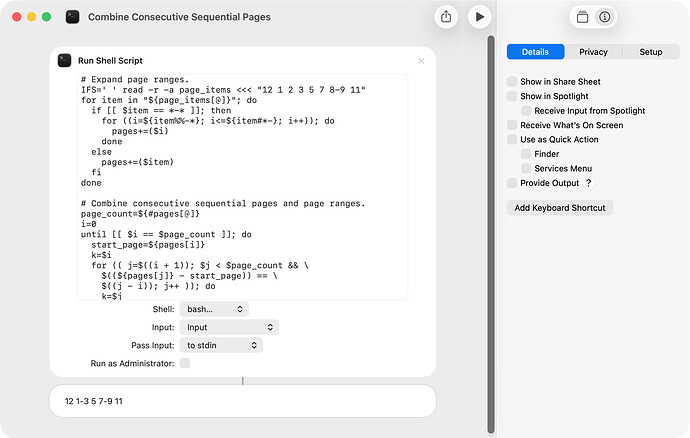Image resolution: width=690 pixels, height=438 pixels.
Task: Toggle Run as Administrator checkbox
Action: point(185,363)
